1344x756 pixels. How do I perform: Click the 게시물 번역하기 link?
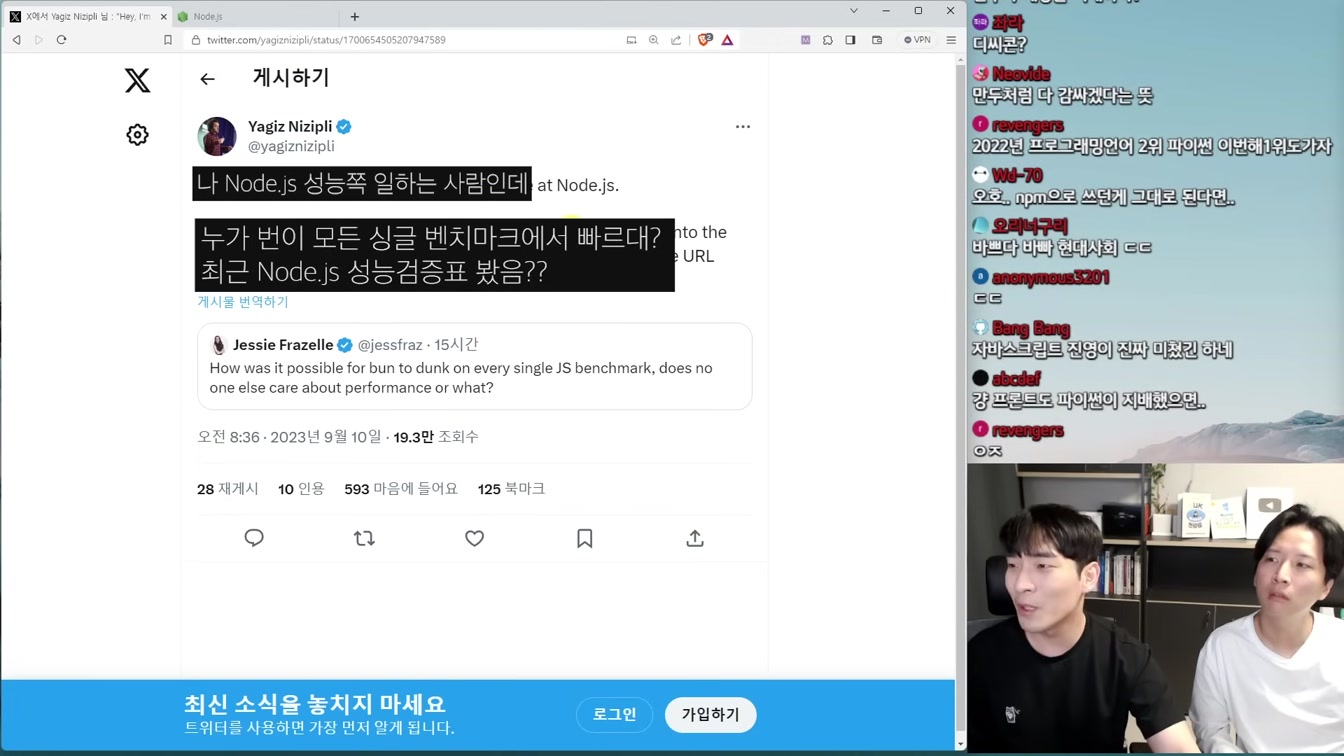click(243, 302)
